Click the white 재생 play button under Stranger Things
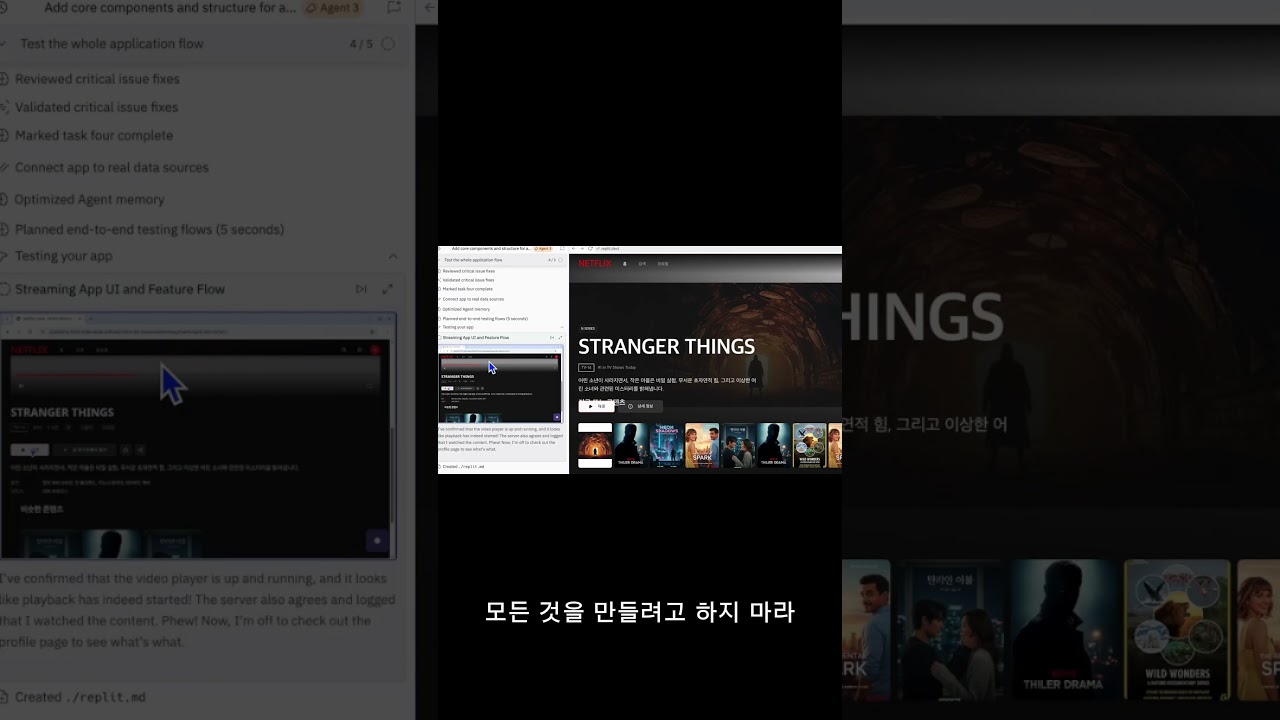Image resolution: width=1280 pixels, height=720 pixels. (x=596, y=406)
